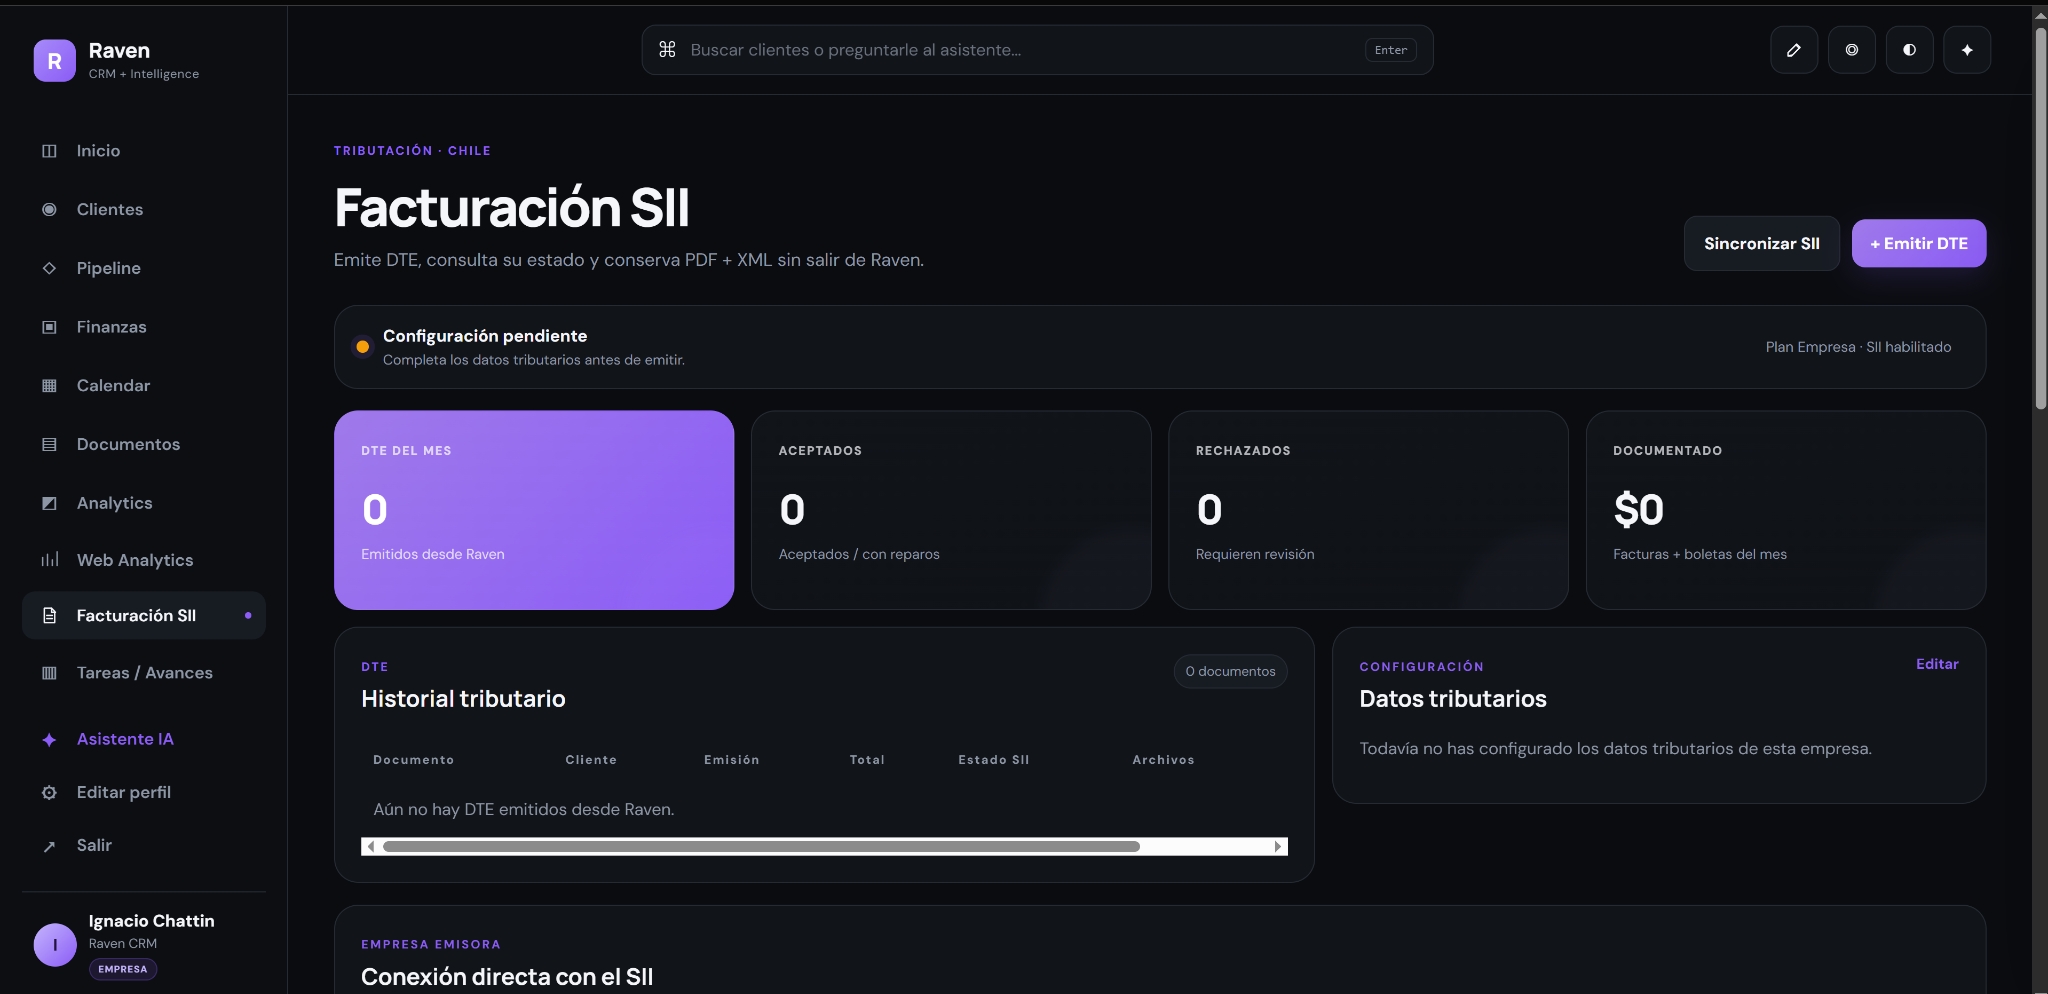Click the Web Analytics bar-chart icon
Image resolution: width=2048 pixels, height=994 pixels.
(49, 560)
